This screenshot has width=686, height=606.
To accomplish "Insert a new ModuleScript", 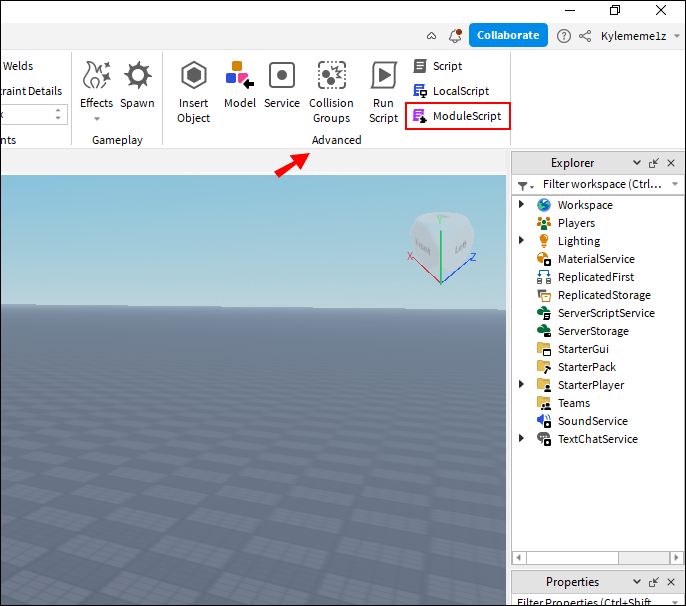I will click(x=457, y=116).
